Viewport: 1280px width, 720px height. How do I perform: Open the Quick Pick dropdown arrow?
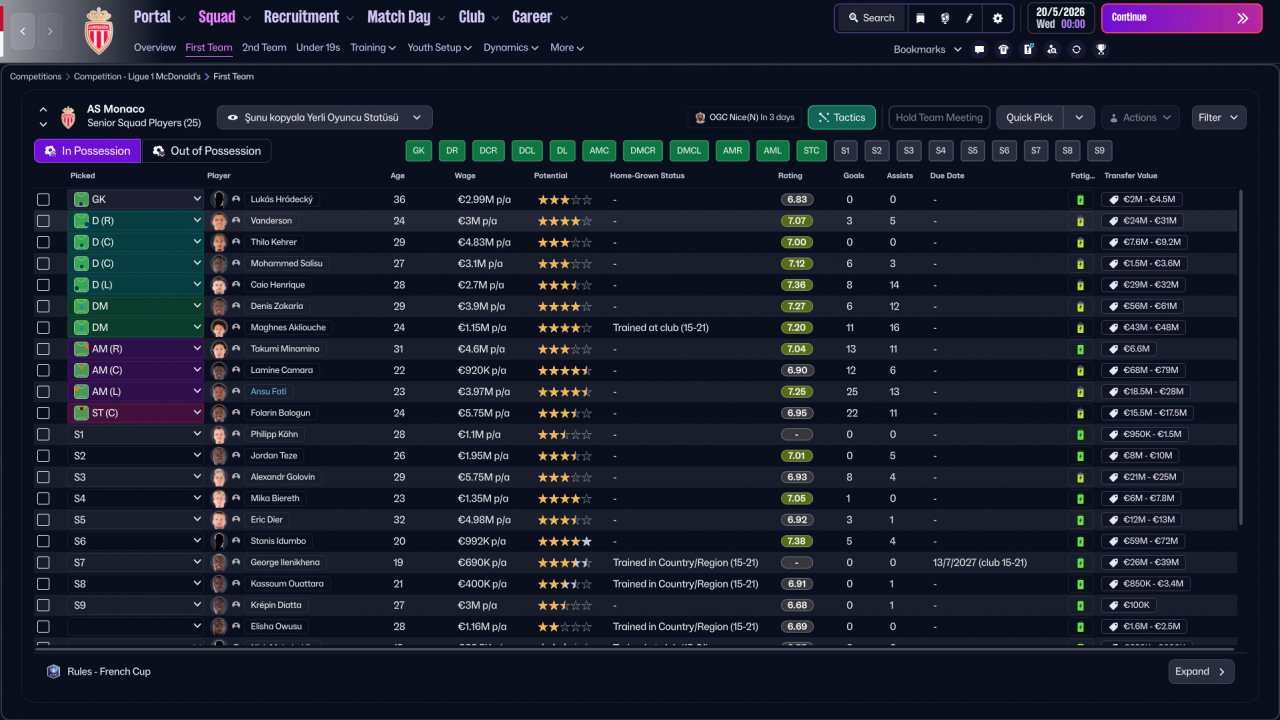pos(1079,117)
